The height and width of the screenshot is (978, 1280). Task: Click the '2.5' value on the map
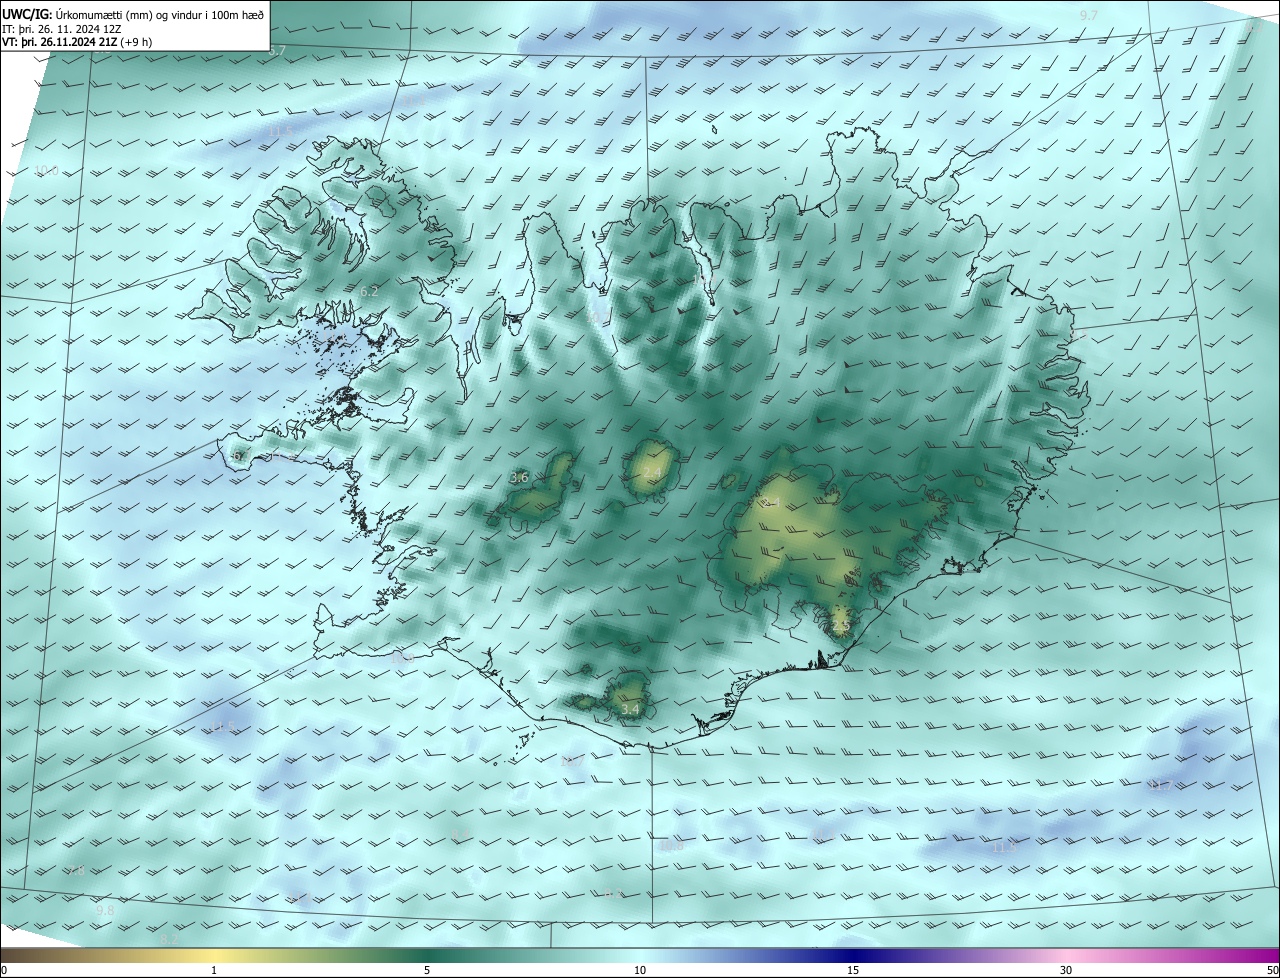840,626
